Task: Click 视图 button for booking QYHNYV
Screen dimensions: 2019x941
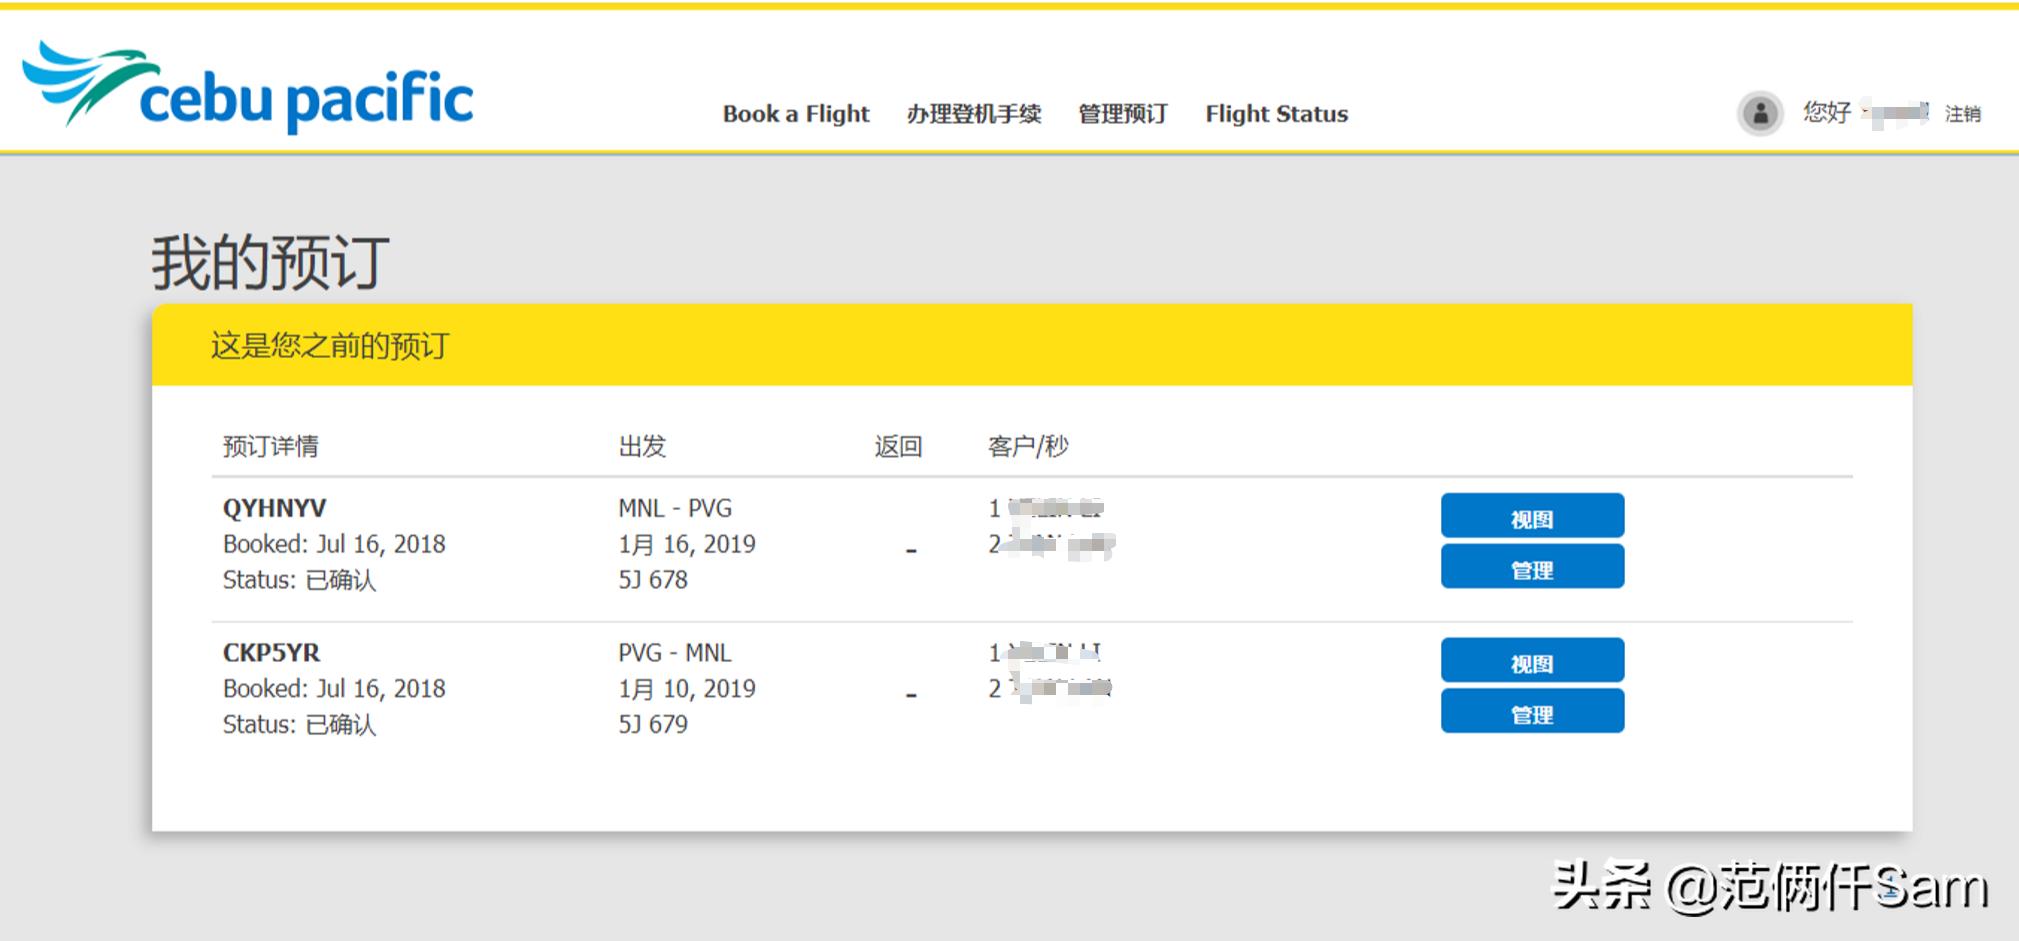Action: point(1532,516)
